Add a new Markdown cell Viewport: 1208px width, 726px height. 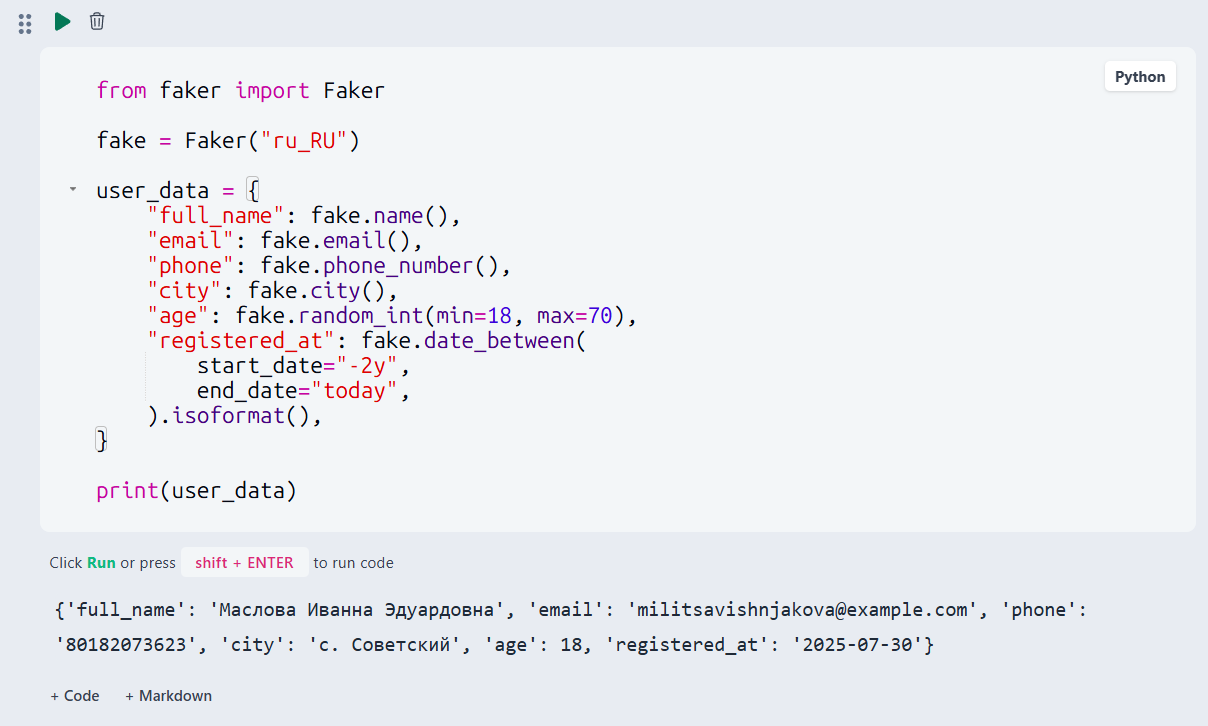tap(168, 696)
